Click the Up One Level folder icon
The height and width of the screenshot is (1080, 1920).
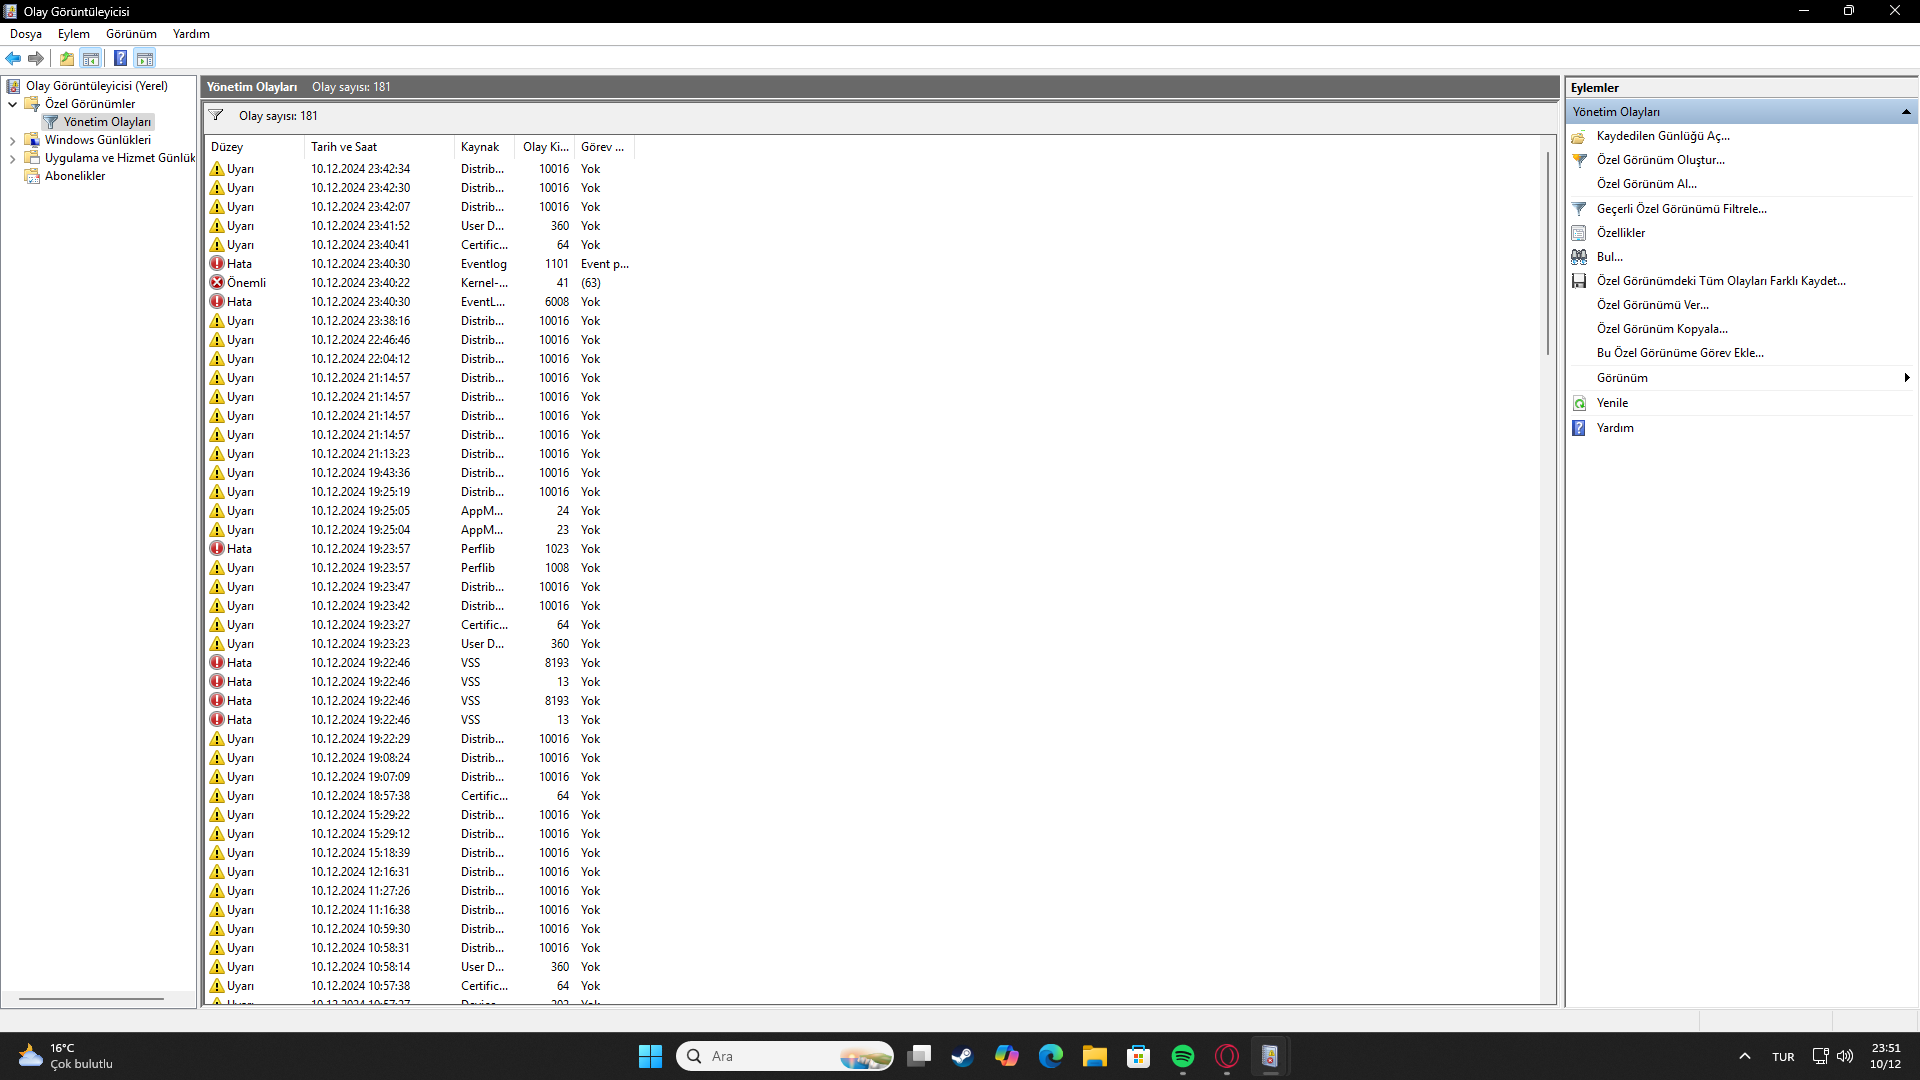pyautogui.click(x=66, y=58)
